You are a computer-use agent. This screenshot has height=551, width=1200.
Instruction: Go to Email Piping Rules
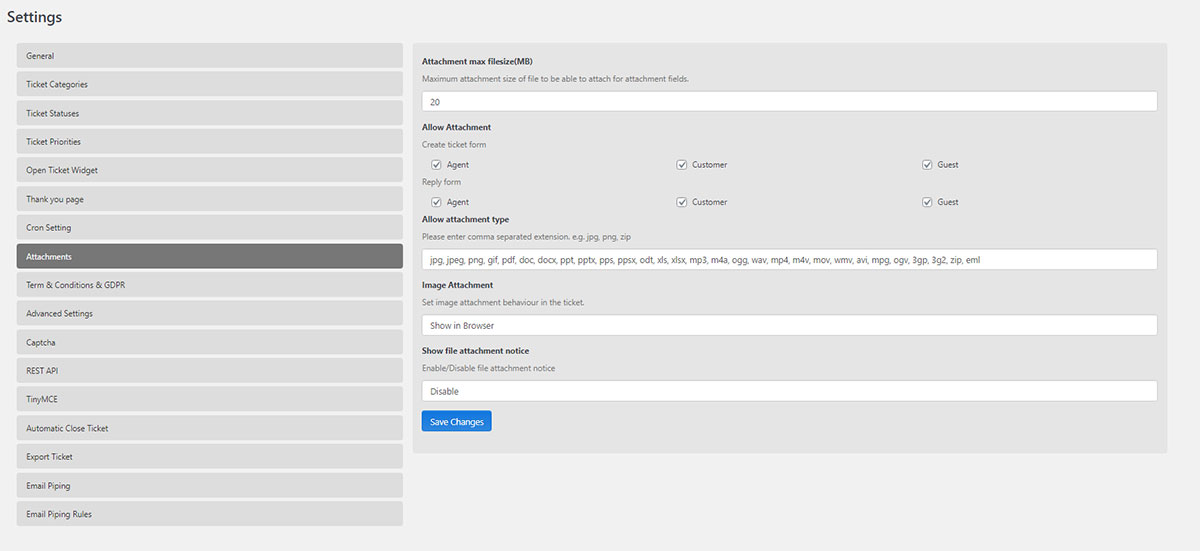209,514
